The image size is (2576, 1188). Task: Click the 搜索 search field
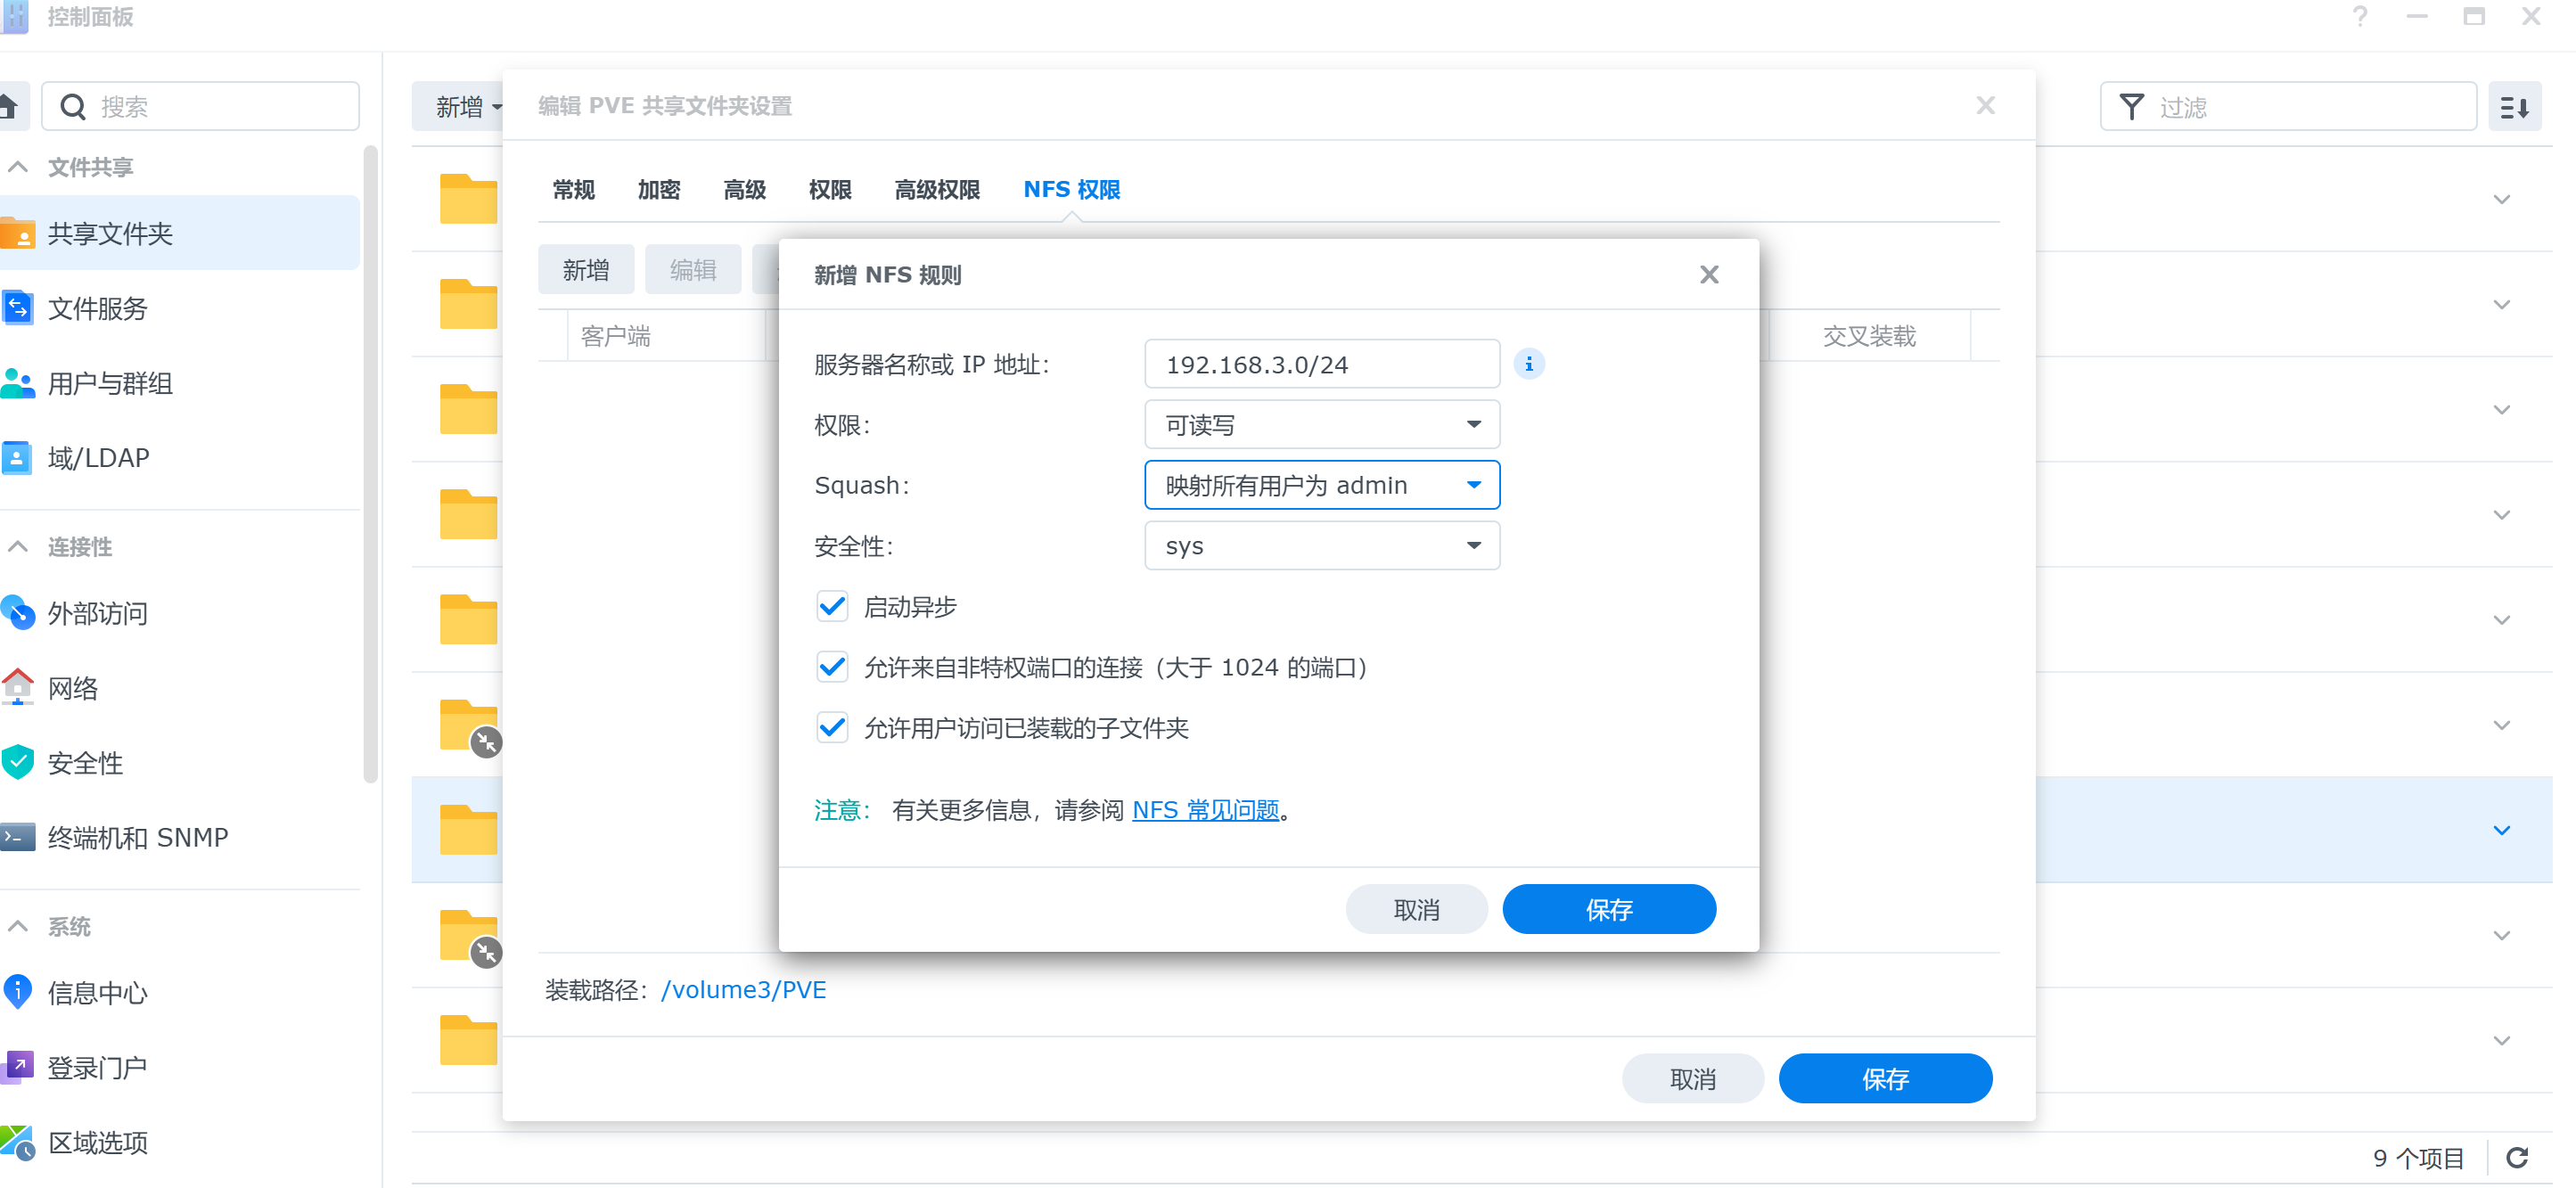pyautogui.click(x=200, y=106)
